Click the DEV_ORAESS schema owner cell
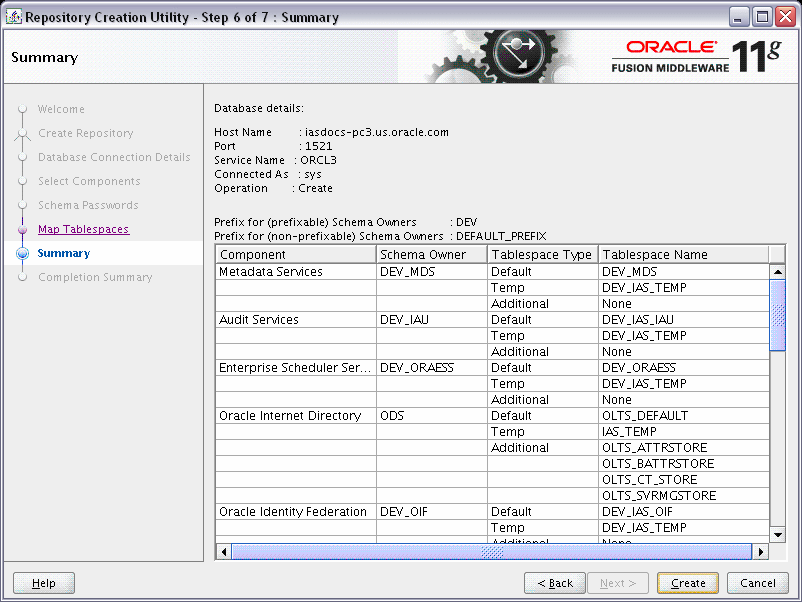Image resolution: width=802 pixels, height=602 pixels. (432, 368)
